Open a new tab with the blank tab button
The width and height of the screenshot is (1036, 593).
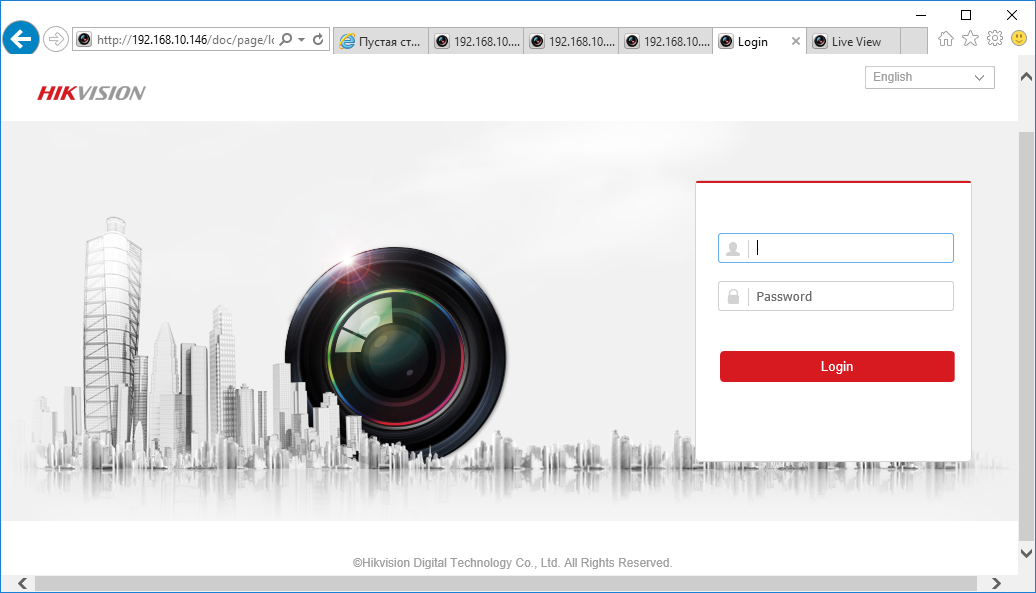tap(914, 41)
